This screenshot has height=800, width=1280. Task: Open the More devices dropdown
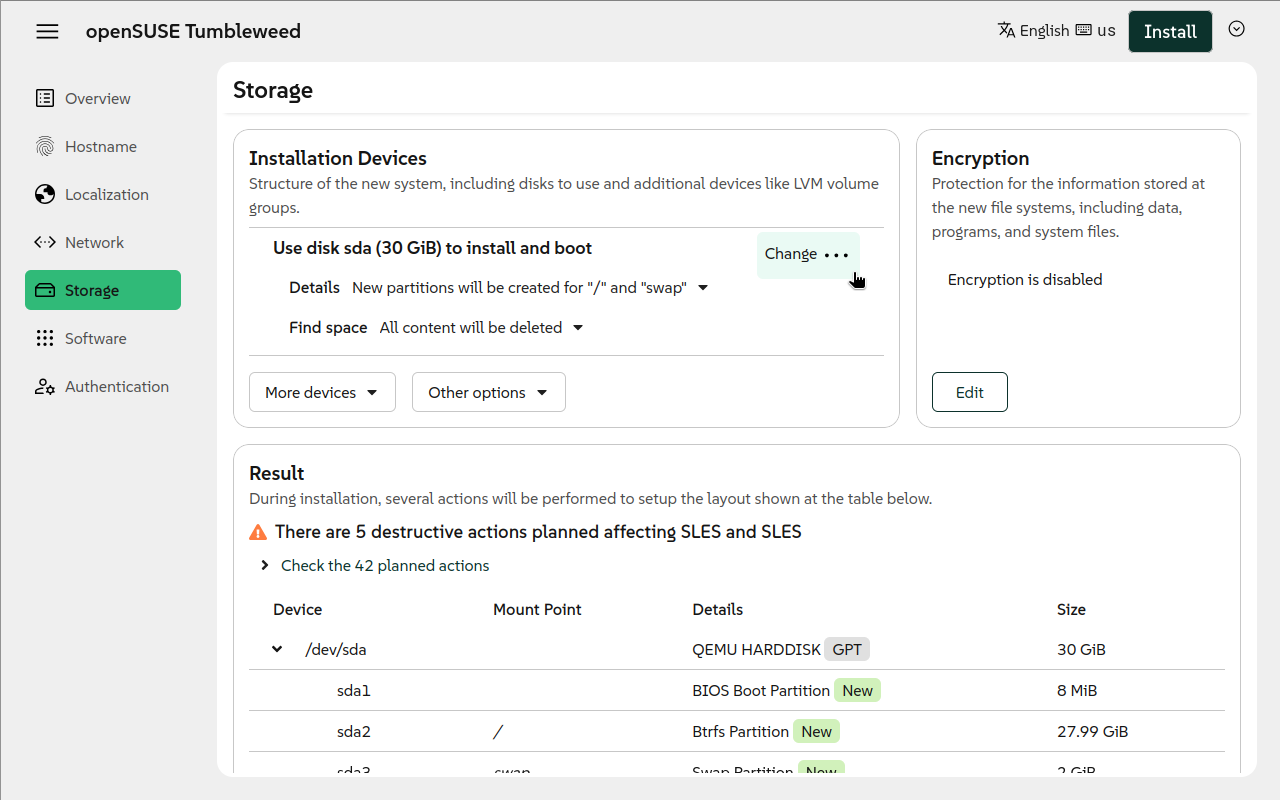click(x=322, y=393)
